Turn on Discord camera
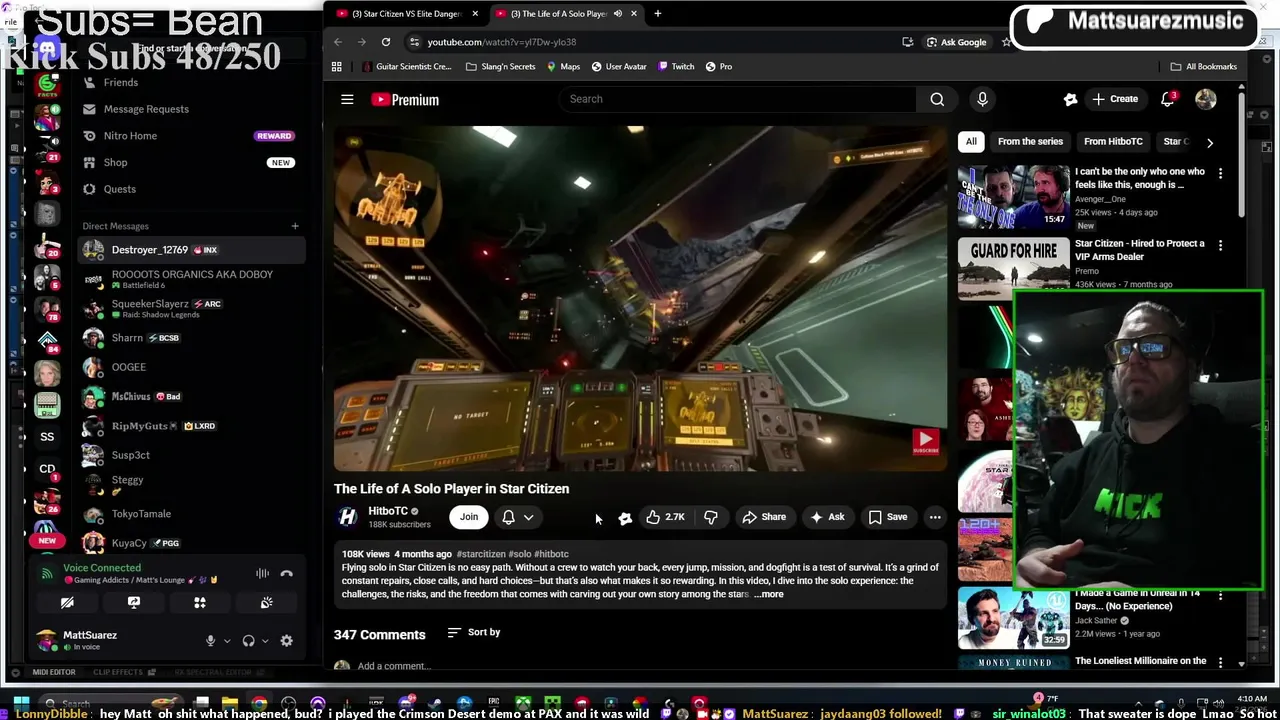This screenshot has width=1280, height=720. tap(67, 603)
